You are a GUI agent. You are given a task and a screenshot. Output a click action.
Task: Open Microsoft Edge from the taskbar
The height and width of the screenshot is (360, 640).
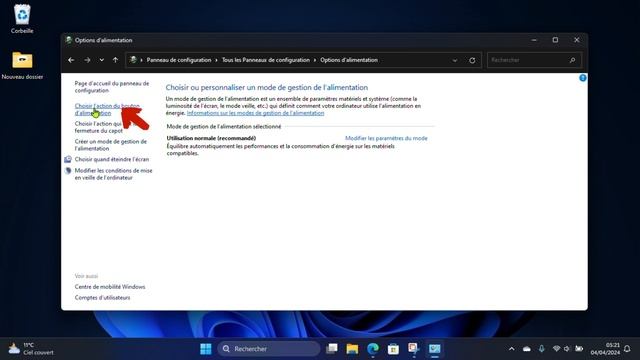coord(373,349)
